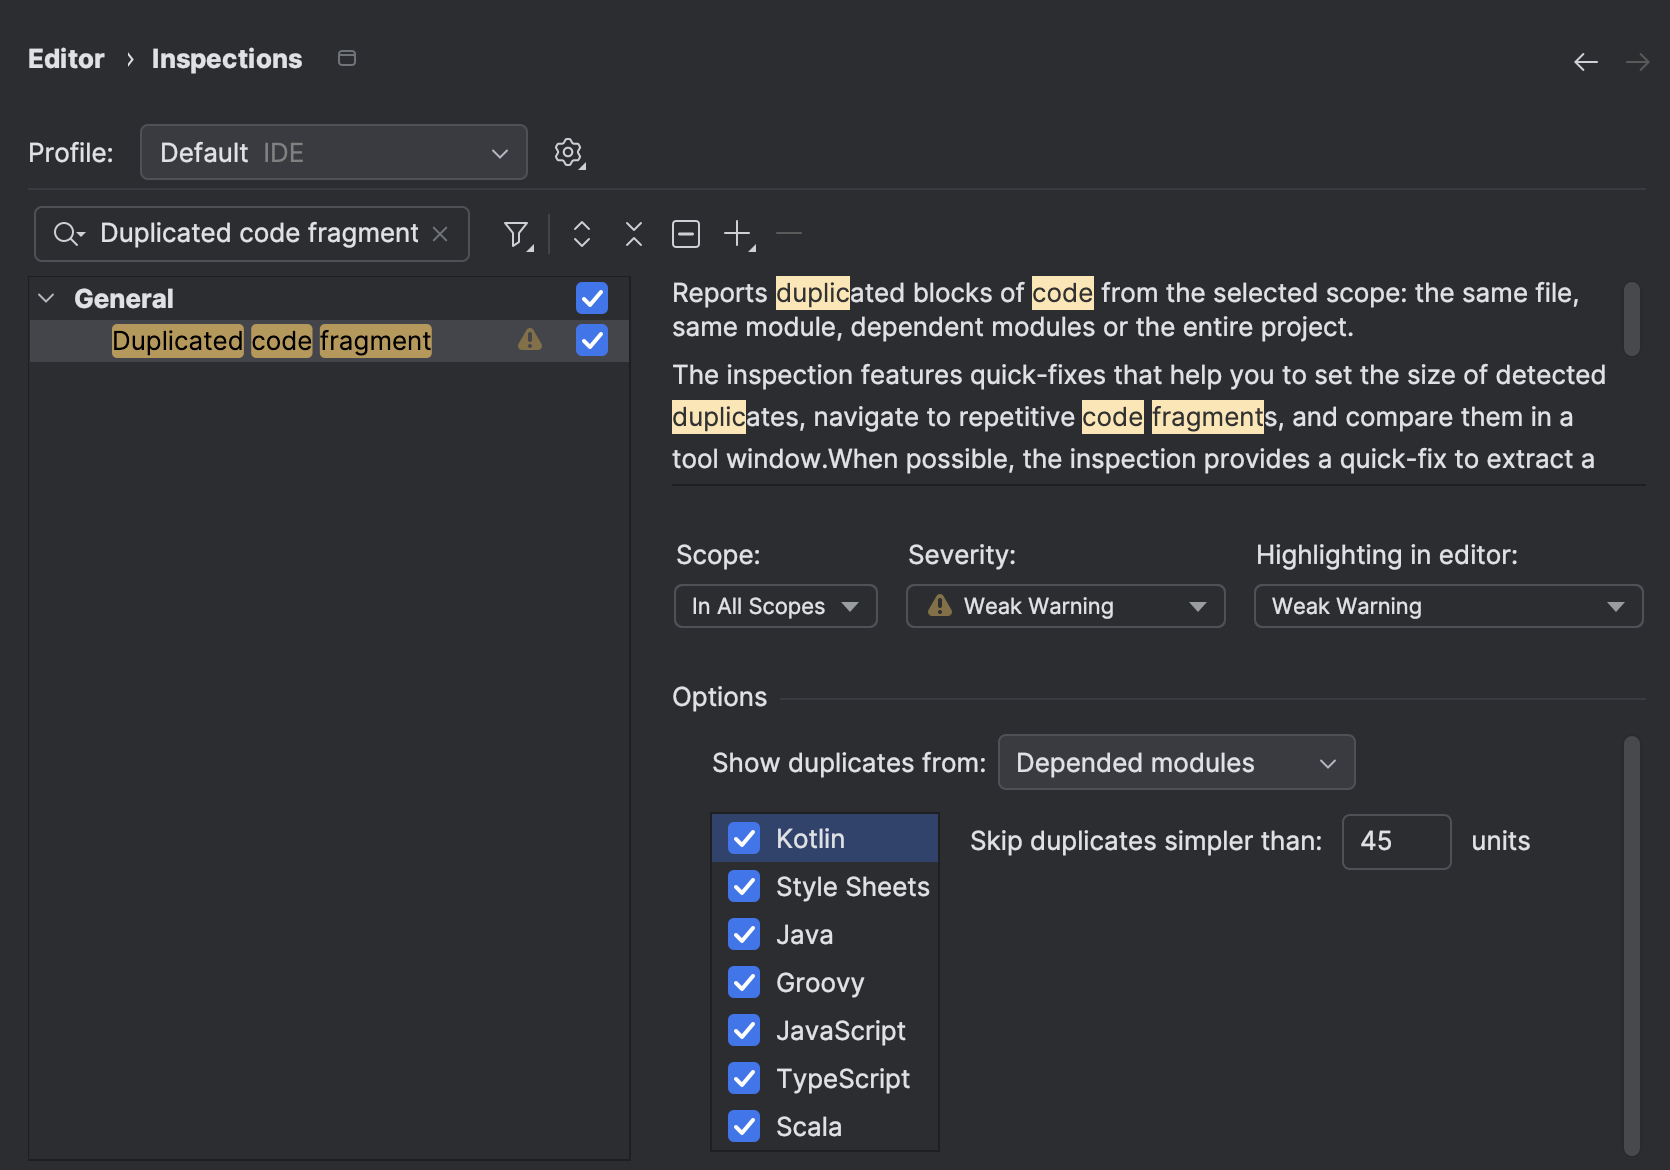Uncheck the Groovy language checkbox
Screen dimensions: 1670x1170
point(744,982)
